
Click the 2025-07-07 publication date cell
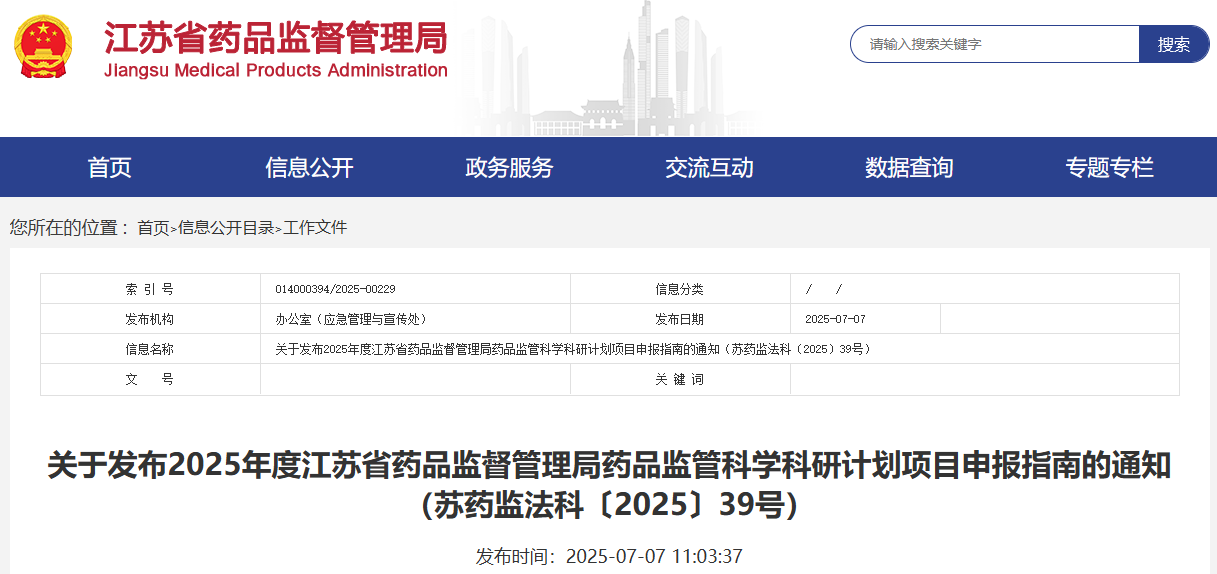pos(835,319)
